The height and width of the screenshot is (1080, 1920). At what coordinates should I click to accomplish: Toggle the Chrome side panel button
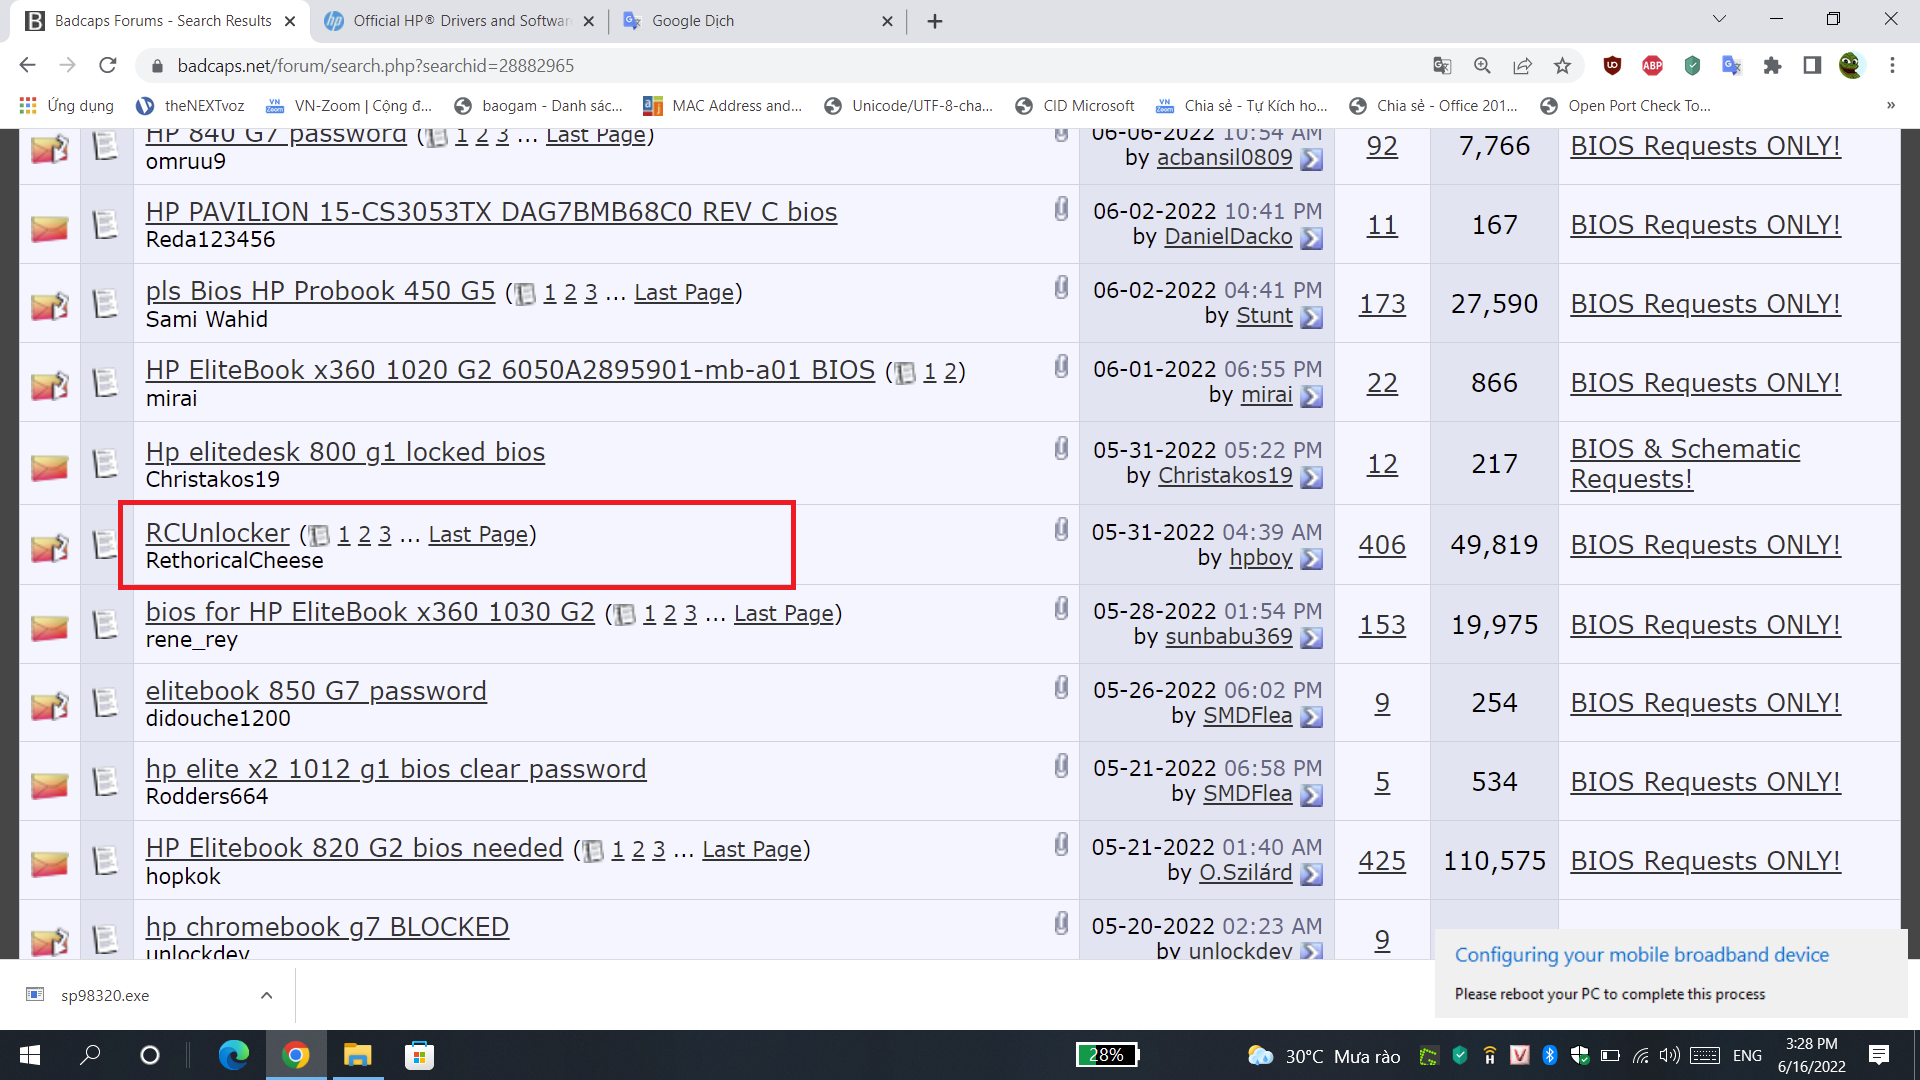1812,66
